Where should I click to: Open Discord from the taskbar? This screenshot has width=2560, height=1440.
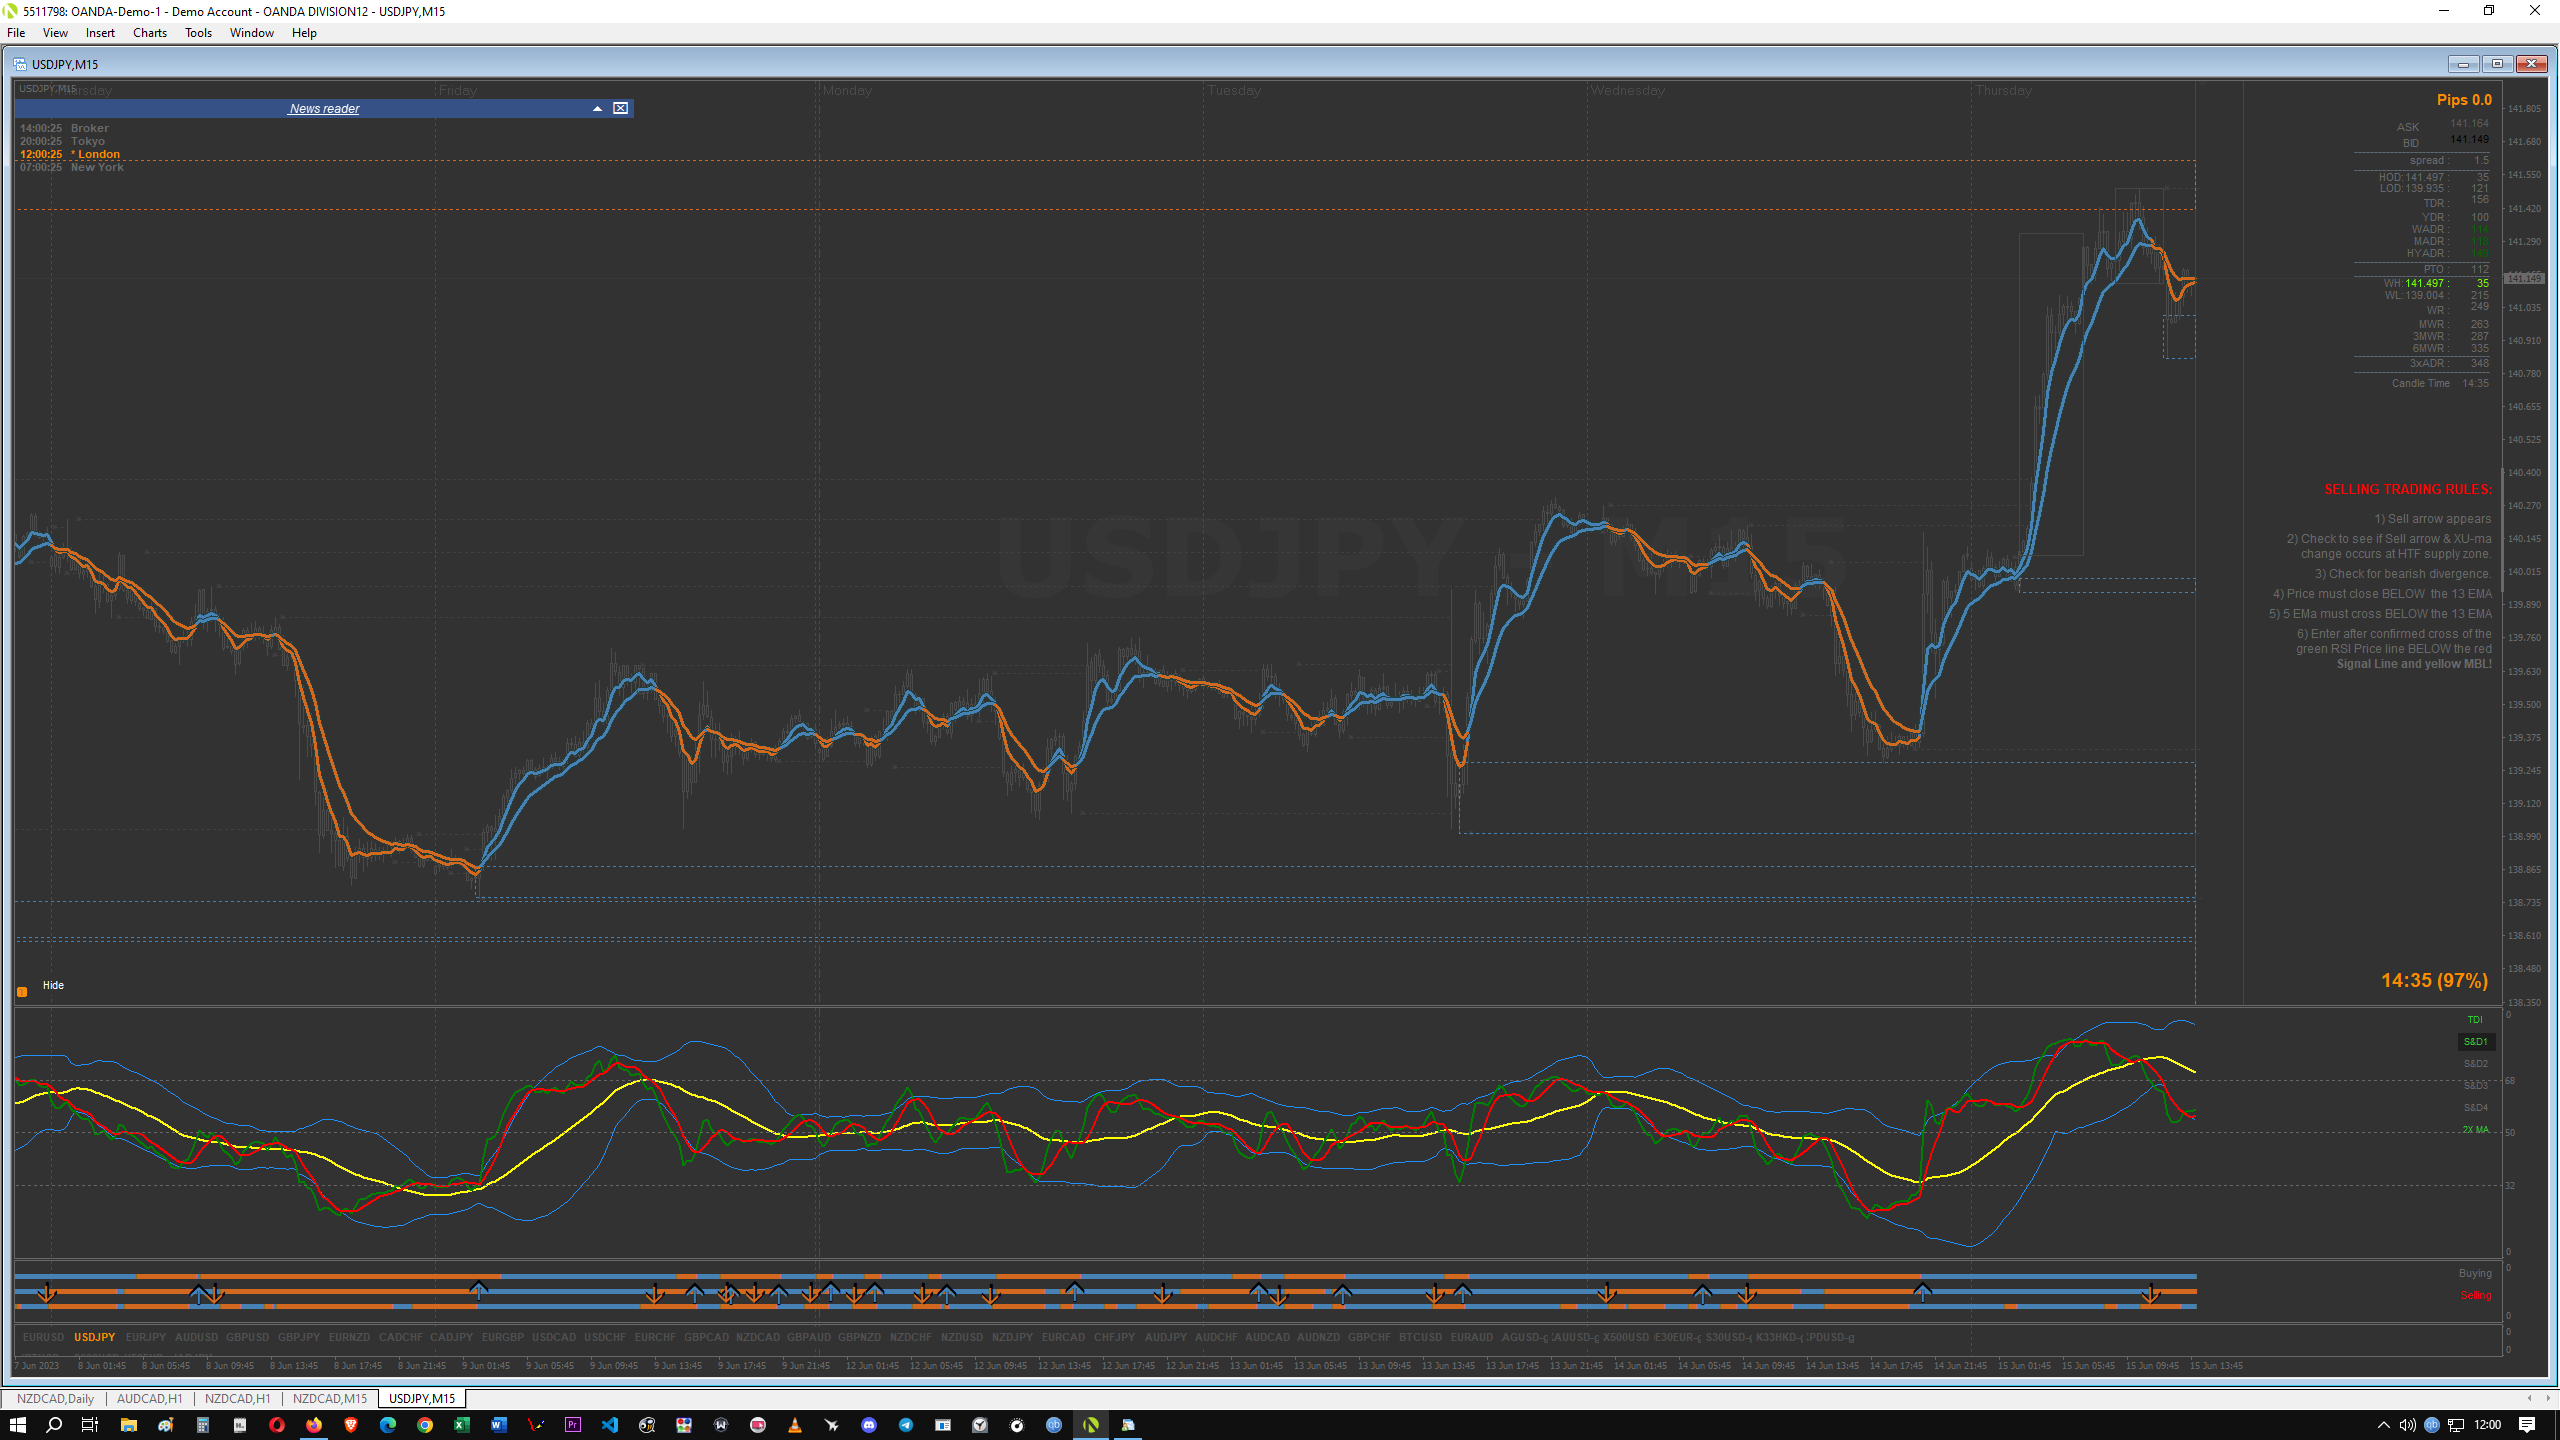click(869, 1425)
